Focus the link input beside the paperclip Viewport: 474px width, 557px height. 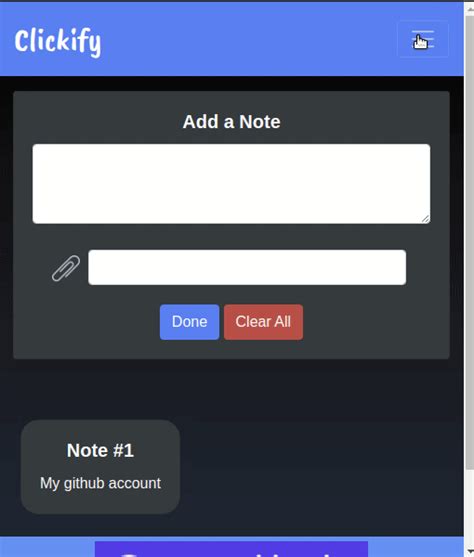pyautogui.click(x=247, y=267)
